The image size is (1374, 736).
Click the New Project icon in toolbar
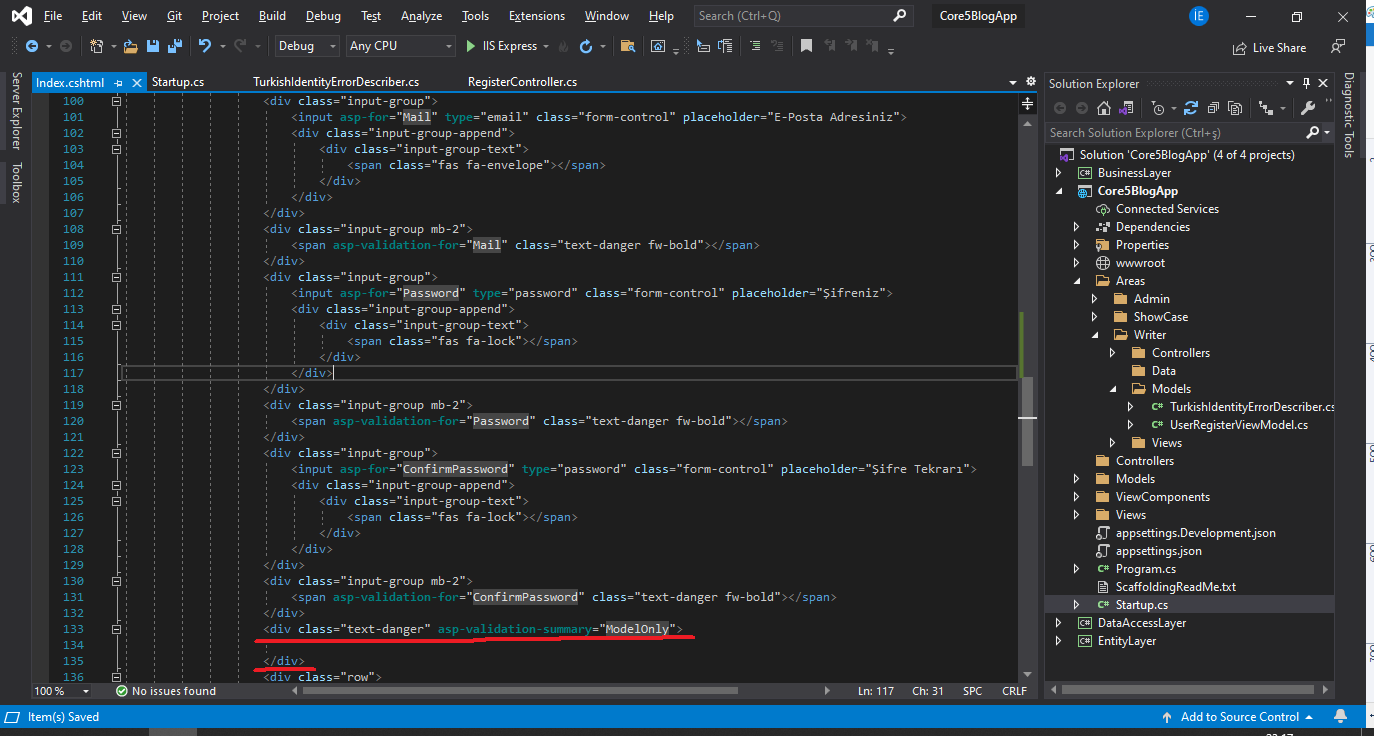[95, 46]
